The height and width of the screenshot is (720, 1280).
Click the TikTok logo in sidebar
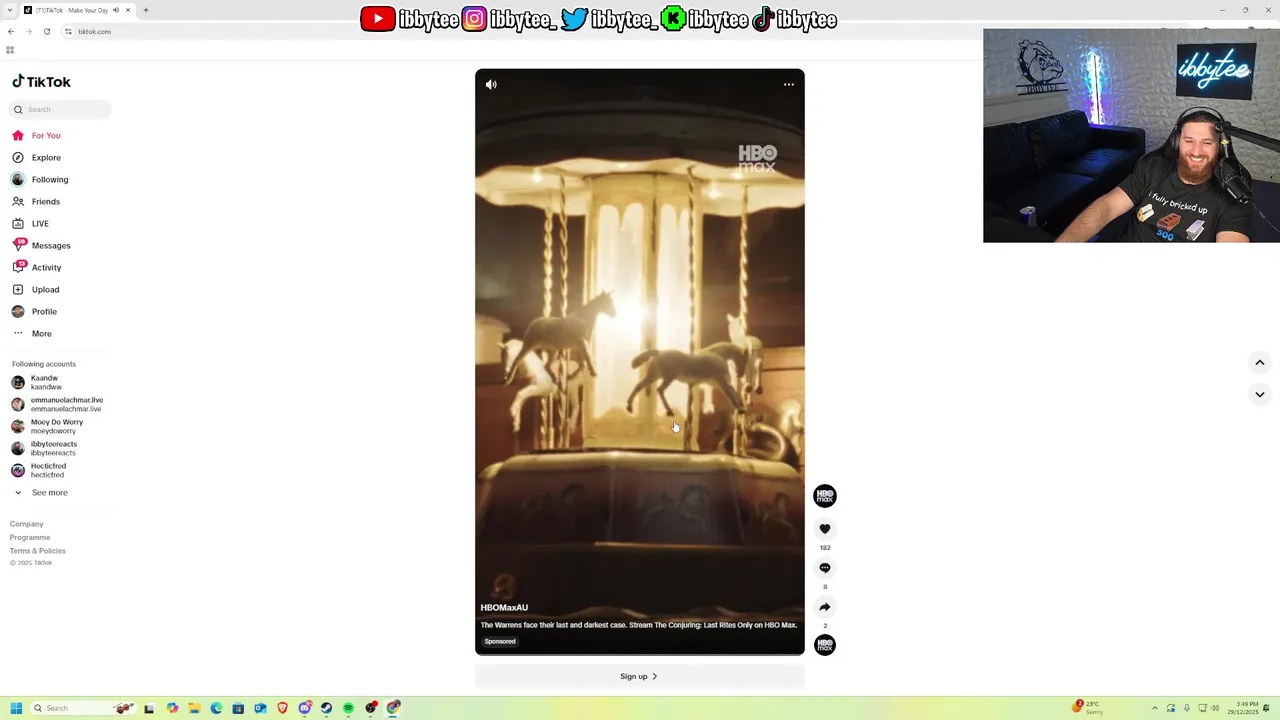41,82
